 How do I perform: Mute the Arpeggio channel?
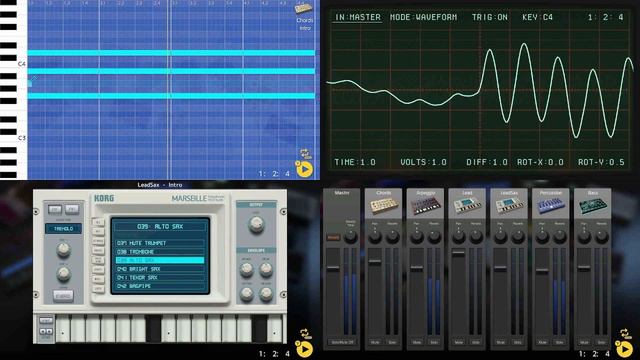click(417, 342)
